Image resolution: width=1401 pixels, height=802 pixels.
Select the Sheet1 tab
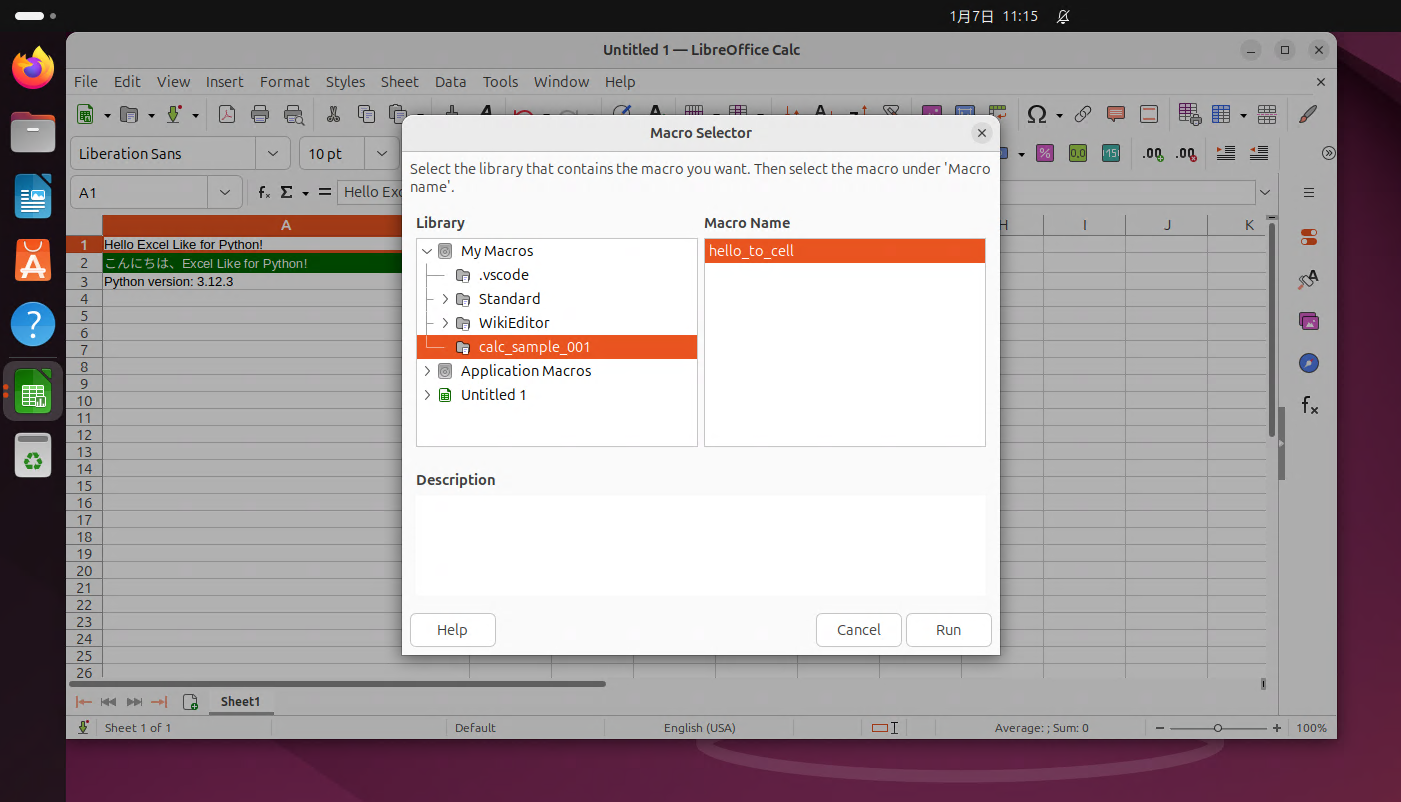coord(240,702)
